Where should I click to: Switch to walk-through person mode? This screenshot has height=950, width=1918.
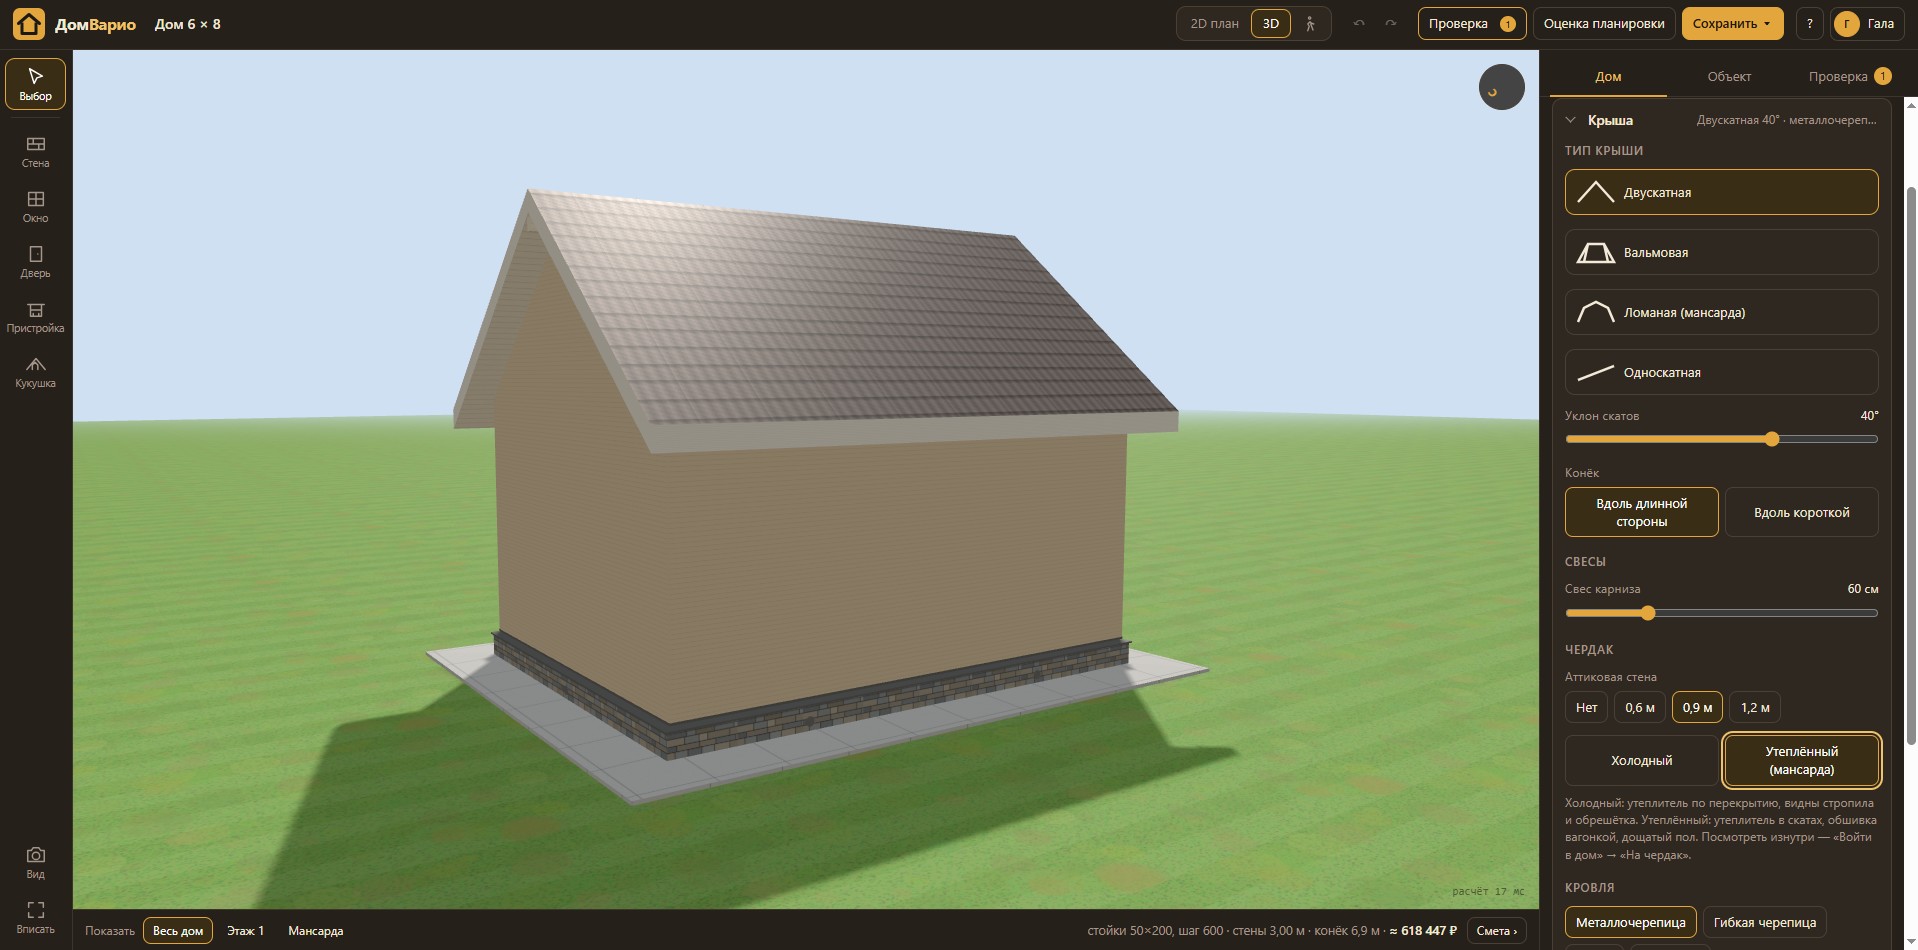[1310, 24]
